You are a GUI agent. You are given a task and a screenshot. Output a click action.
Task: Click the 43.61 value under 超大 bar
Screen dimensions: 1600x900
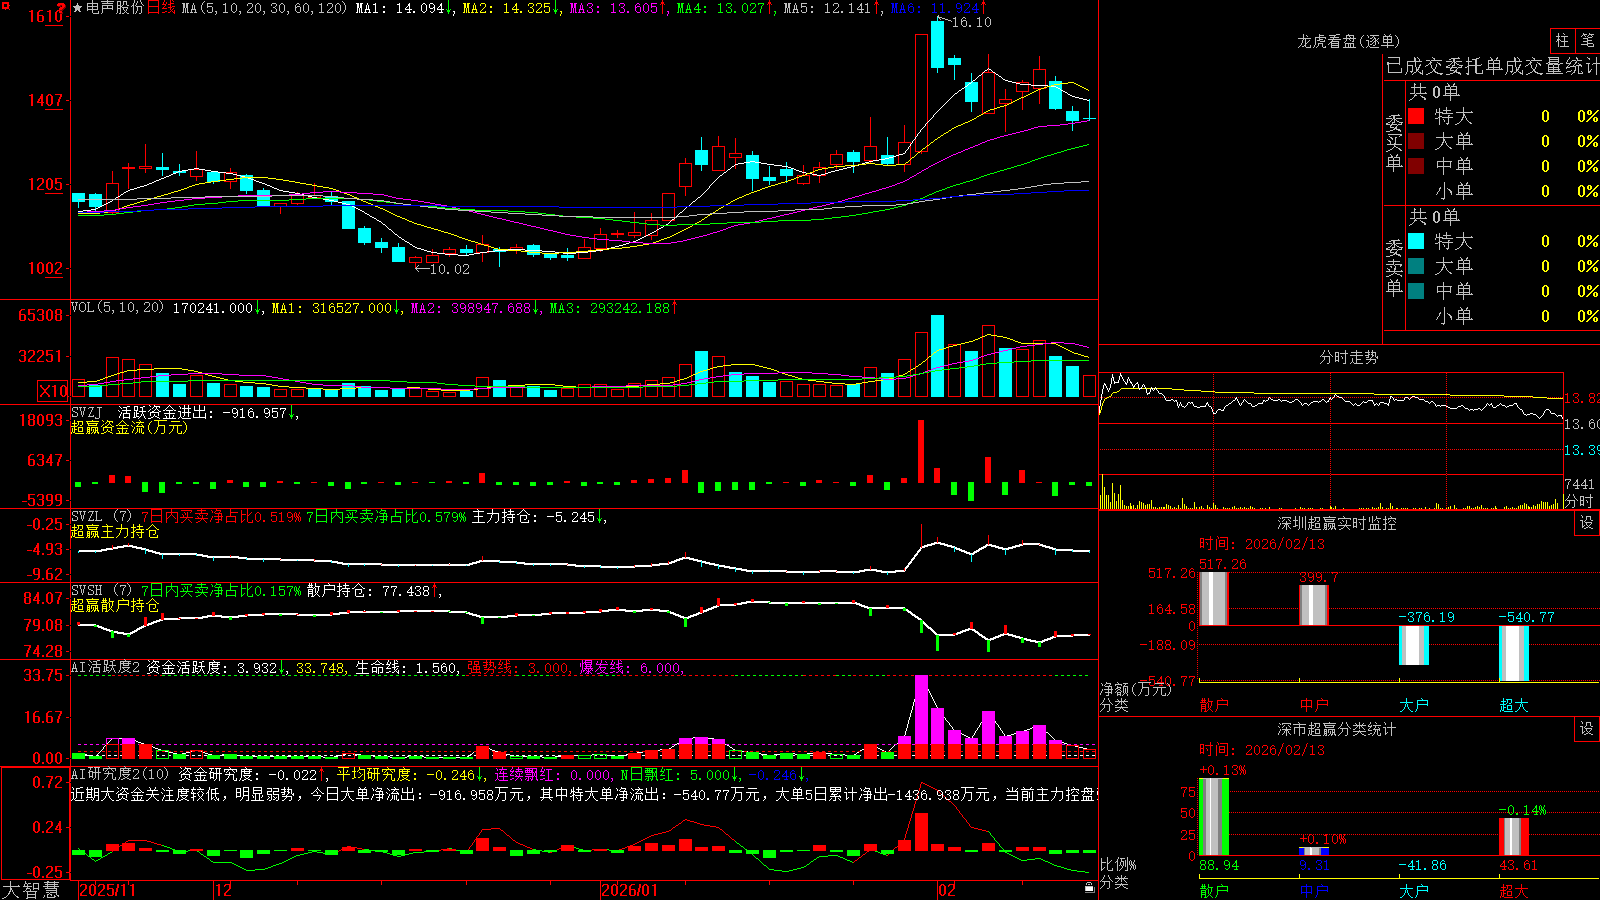tap(1519, 865)
